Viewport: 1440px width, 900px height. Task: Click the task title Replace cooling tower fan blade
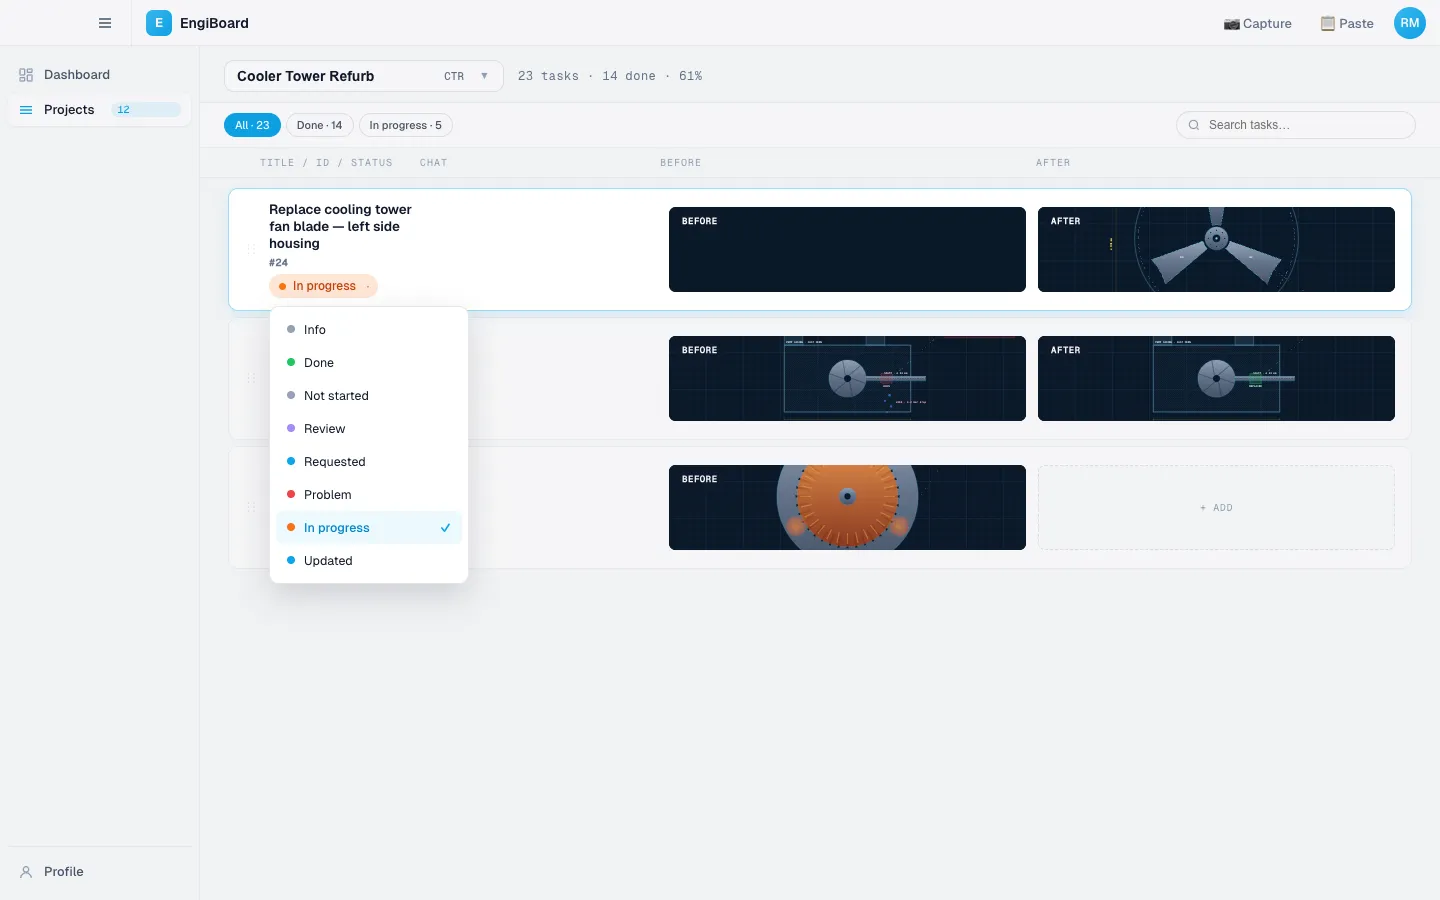[340, 227]
